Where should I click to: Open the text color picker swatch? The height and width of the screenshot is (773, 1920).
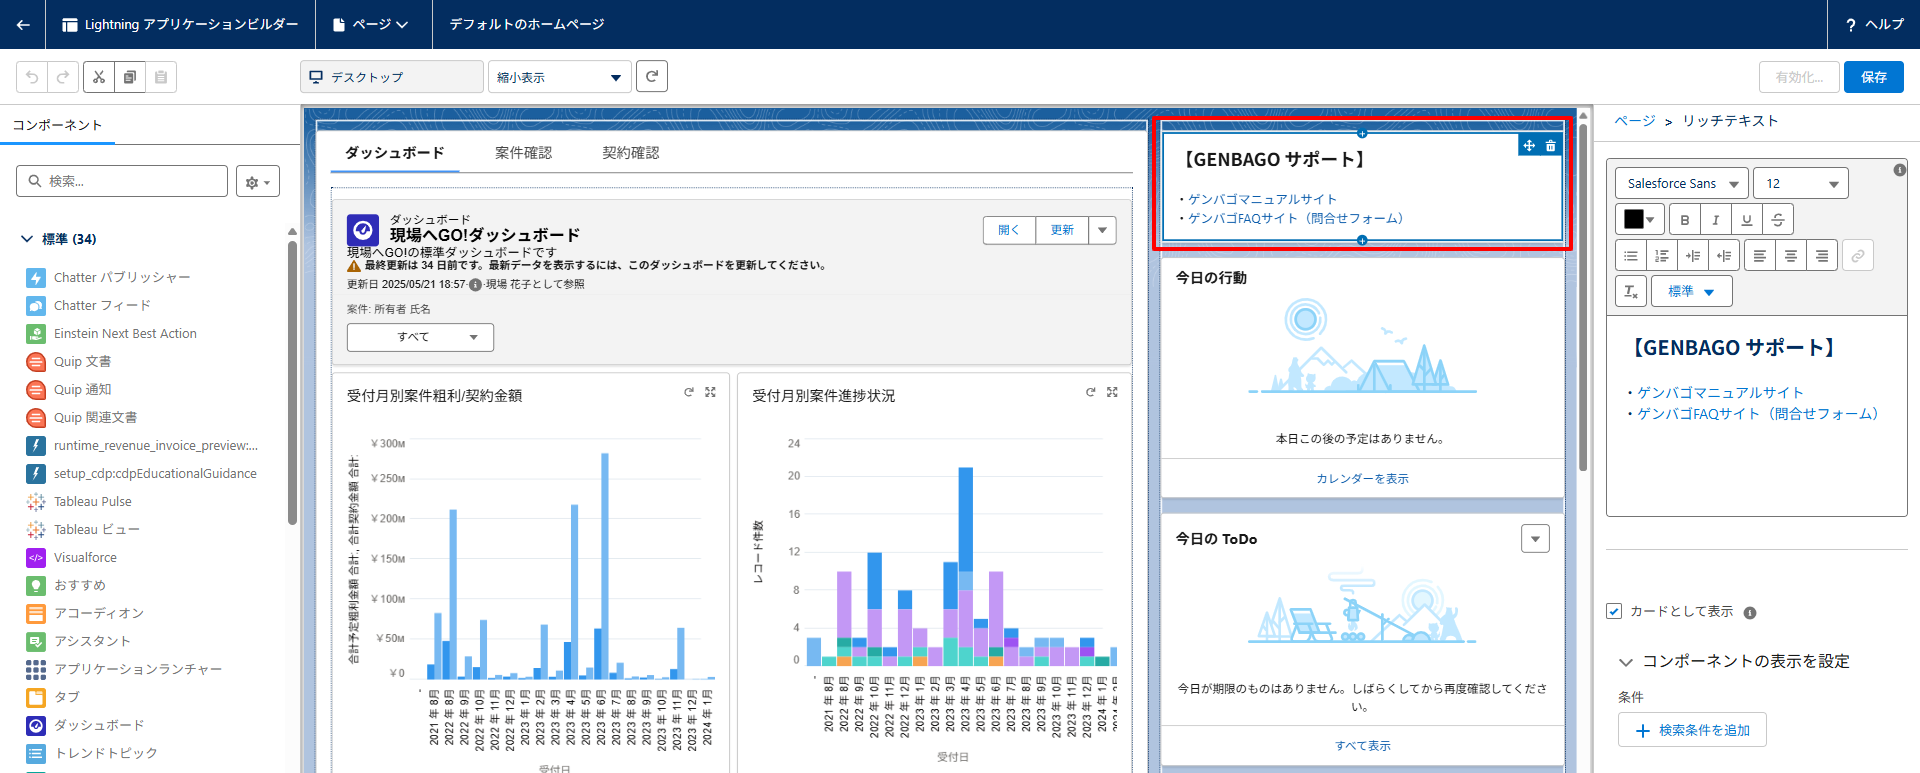(1640, 220)
